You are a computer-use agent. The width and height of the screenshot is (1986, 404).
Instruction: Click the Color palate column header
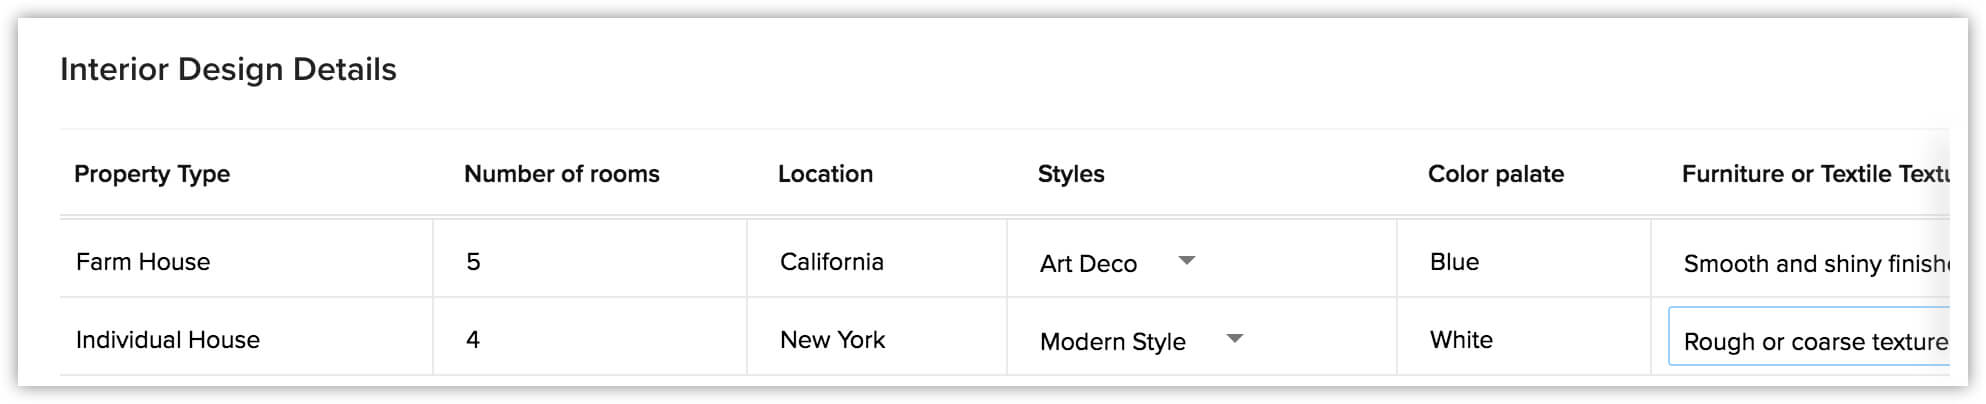pos(1496,174)
